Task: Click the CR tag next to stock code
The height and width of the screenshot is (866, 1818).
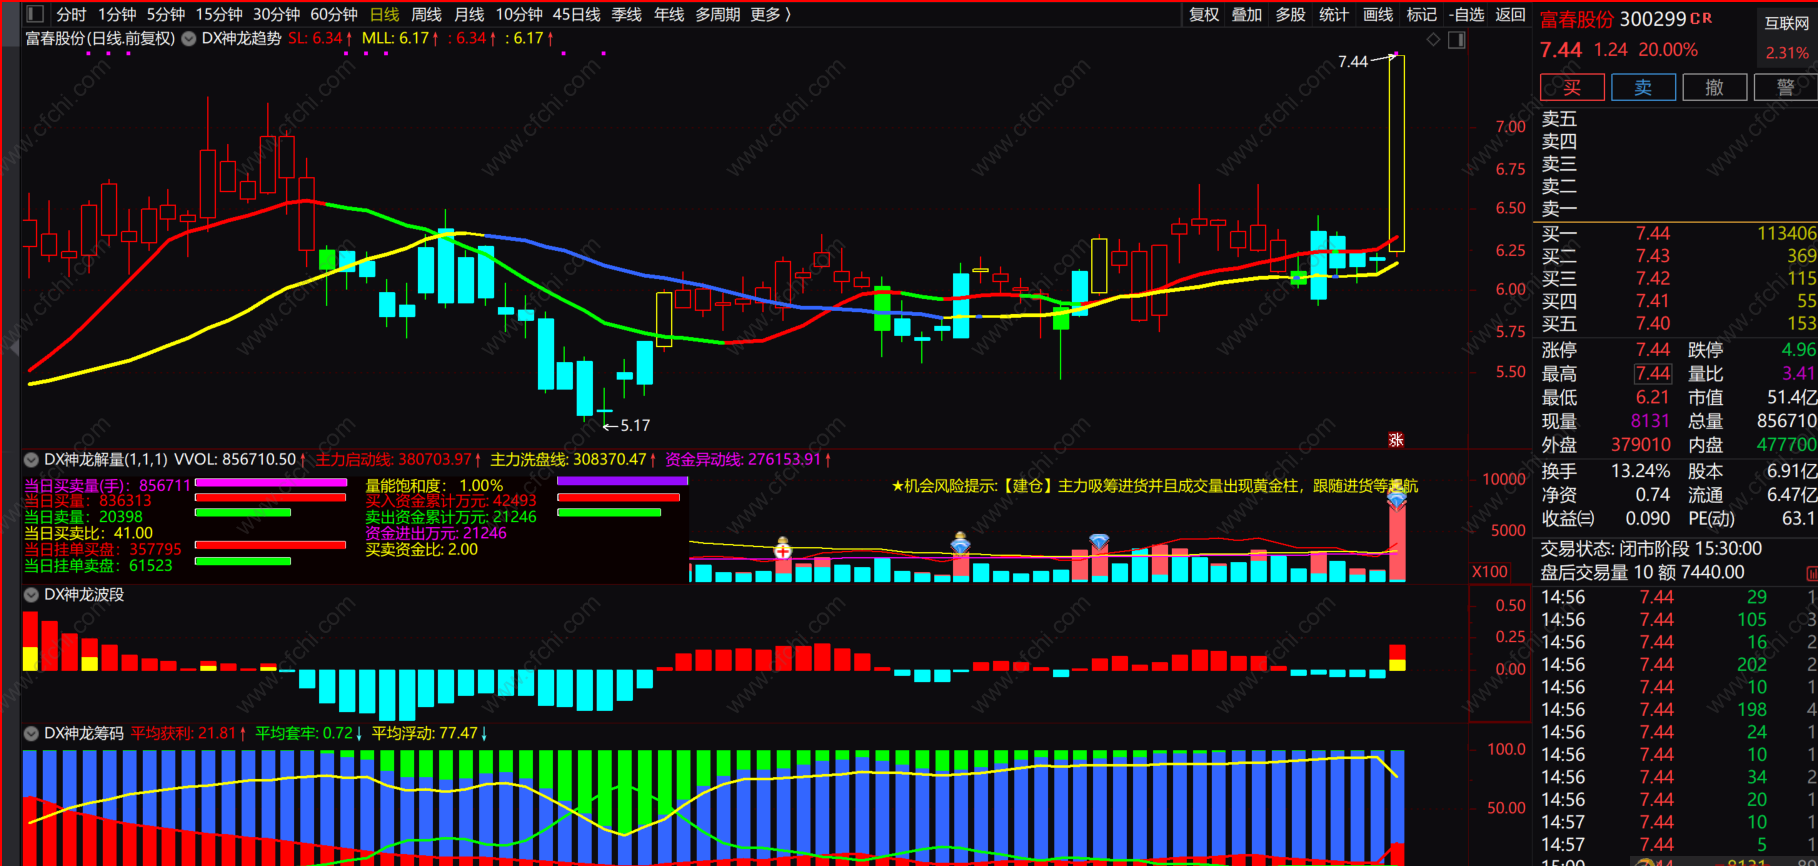Action: point(1701,19)
